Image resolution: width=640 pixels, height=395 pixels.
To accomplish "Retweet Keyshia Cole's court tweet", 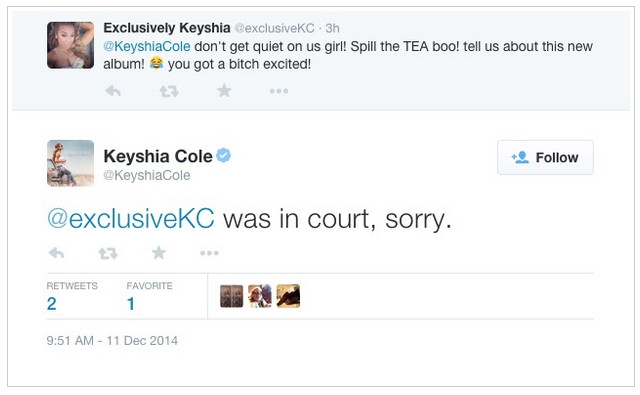I will (x=108, y=253).
